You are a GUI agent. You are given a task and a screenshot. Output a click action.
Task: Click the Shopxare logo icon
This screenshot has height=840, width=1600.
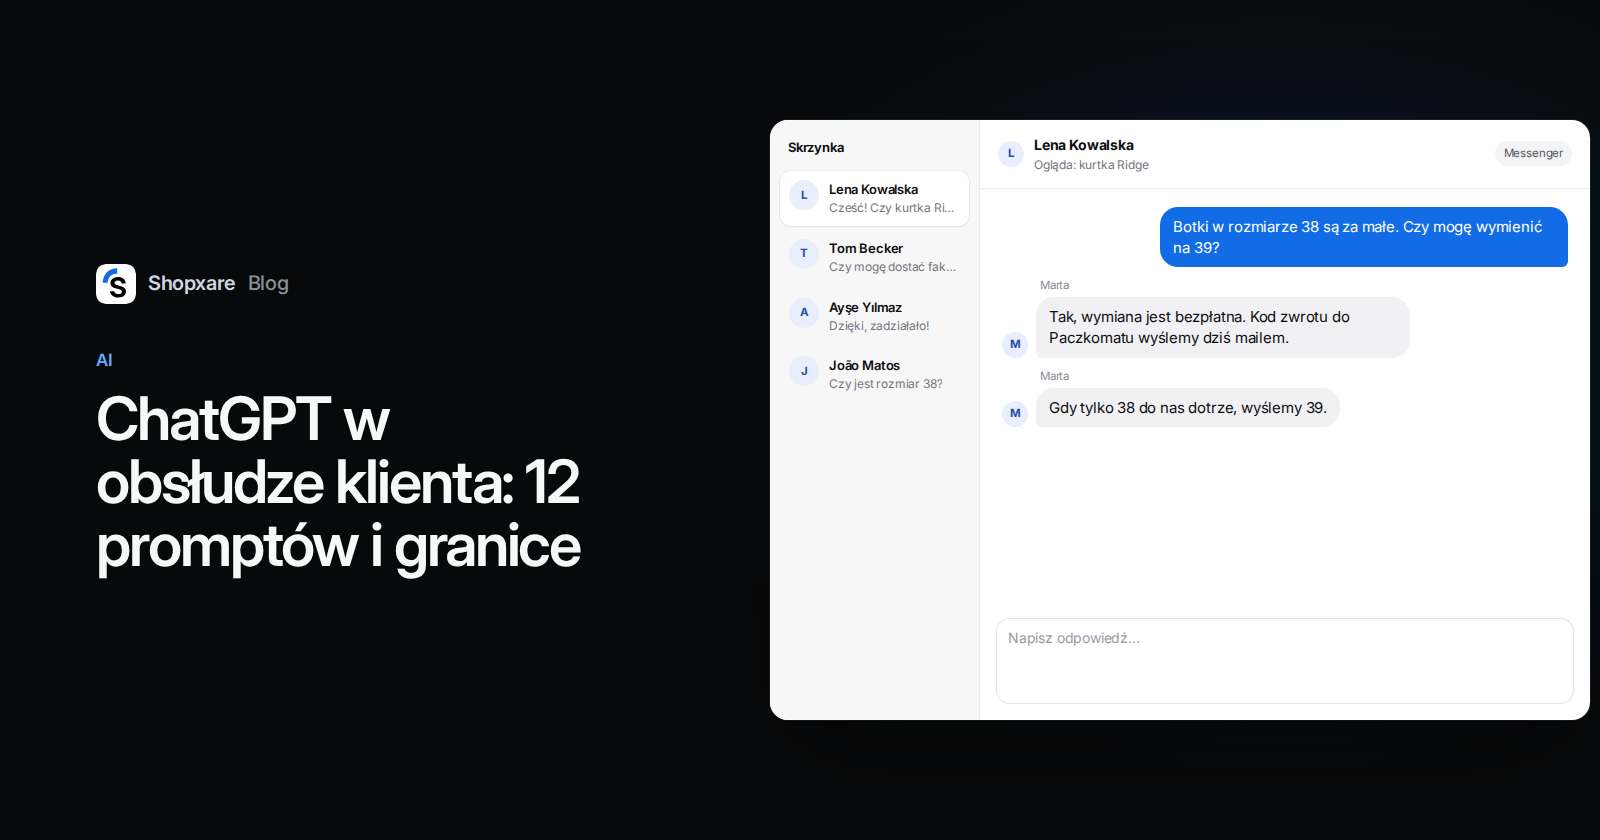point(116,284)
